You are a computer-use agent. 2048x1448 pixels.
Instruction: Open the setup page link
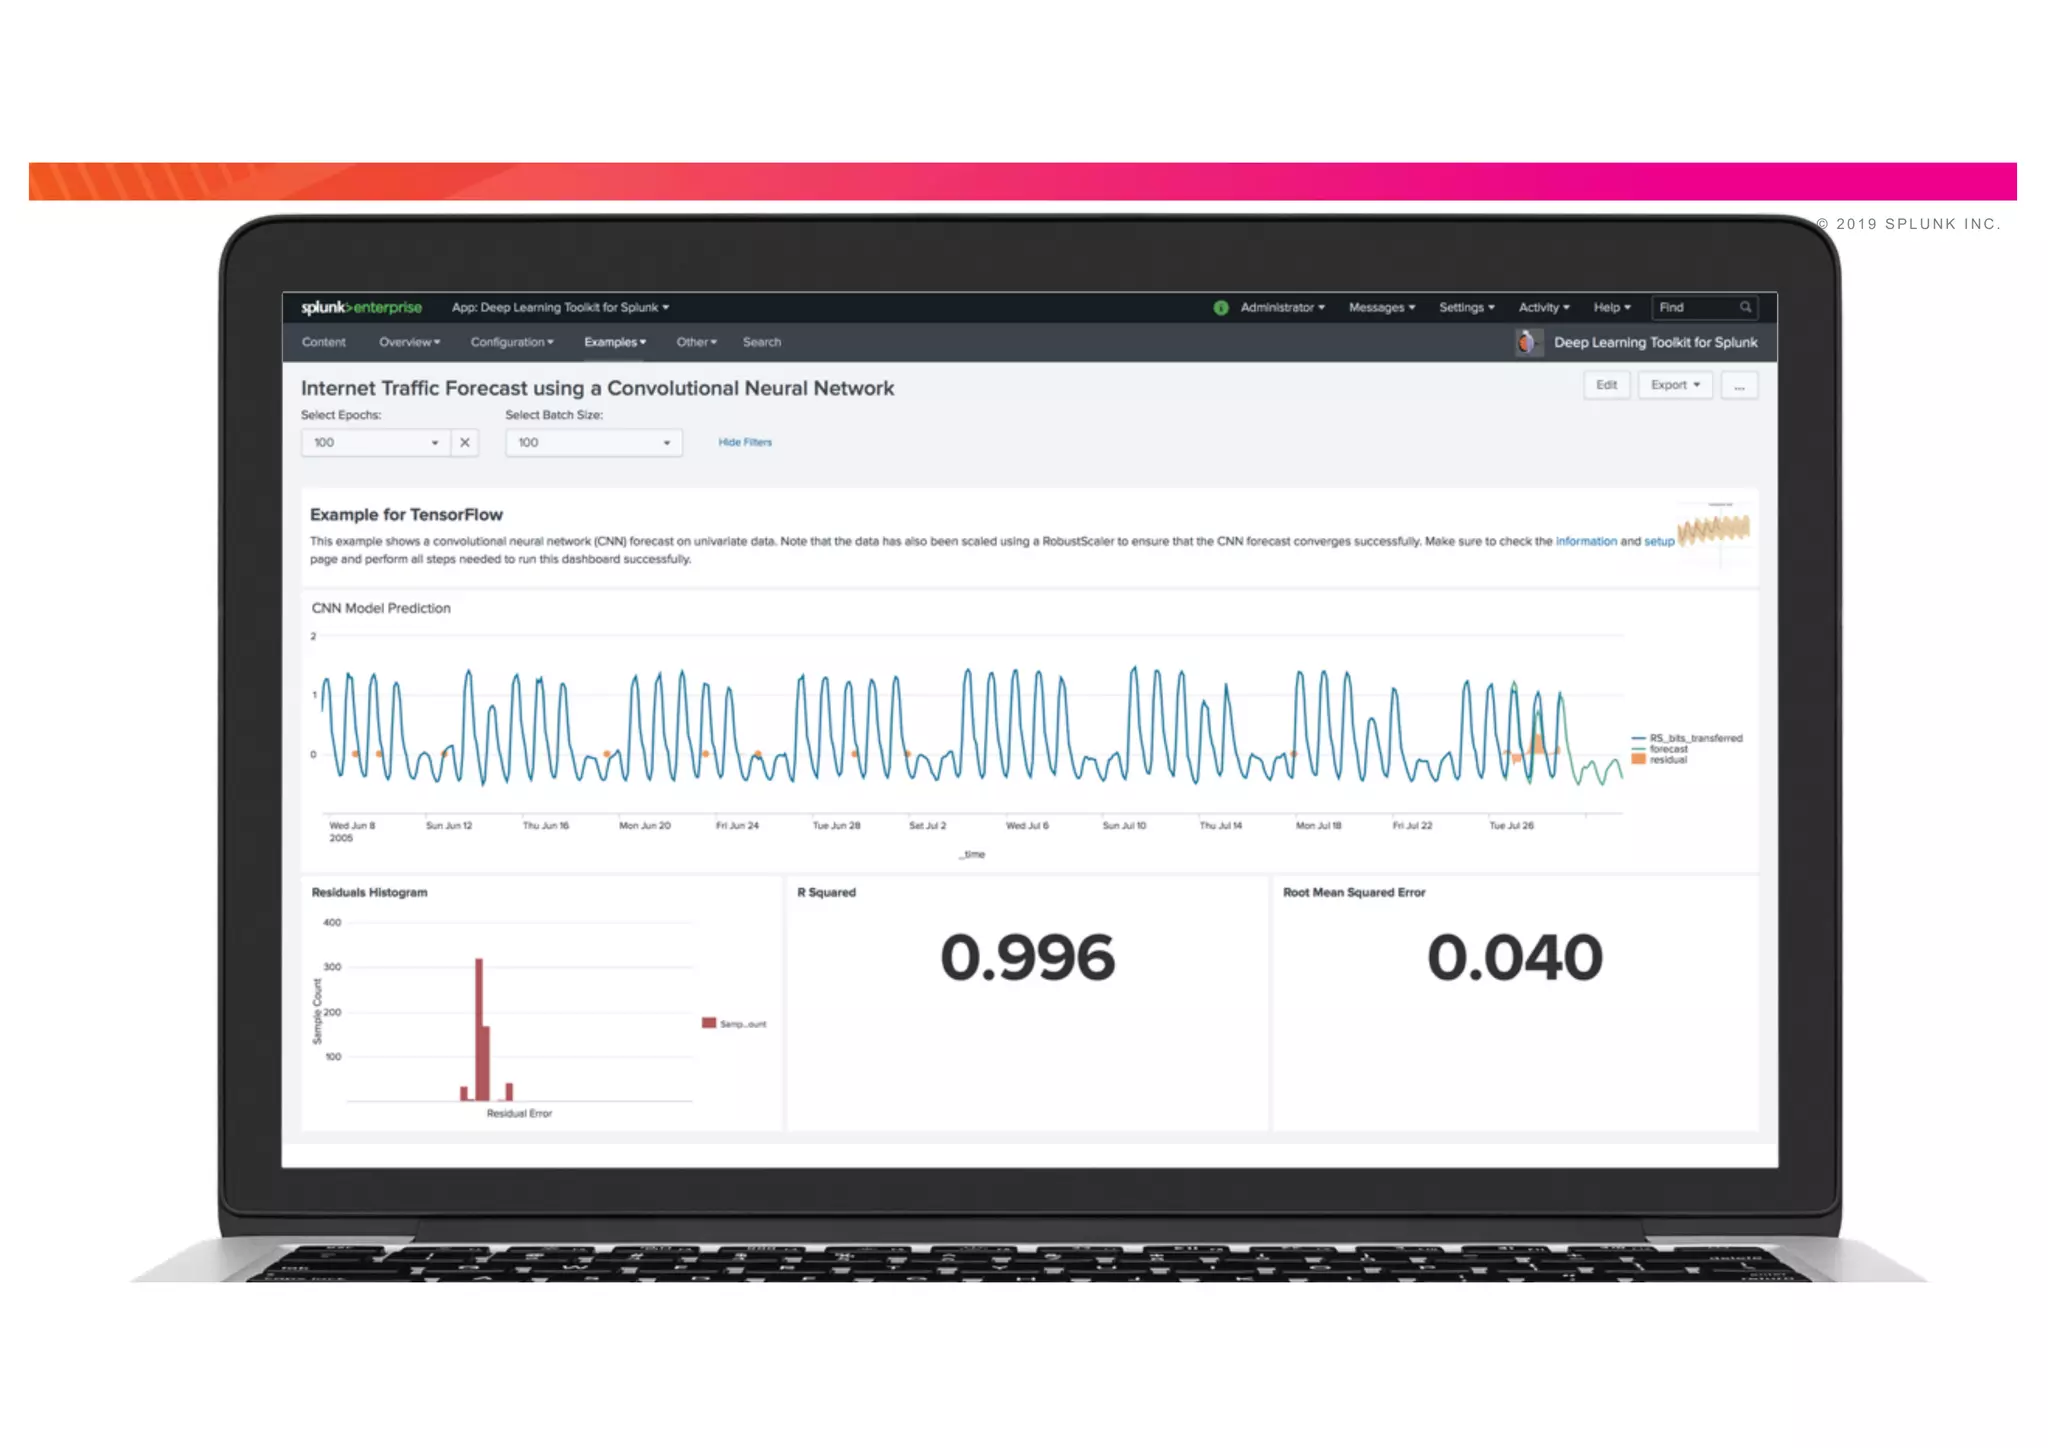pos(1659,541)
